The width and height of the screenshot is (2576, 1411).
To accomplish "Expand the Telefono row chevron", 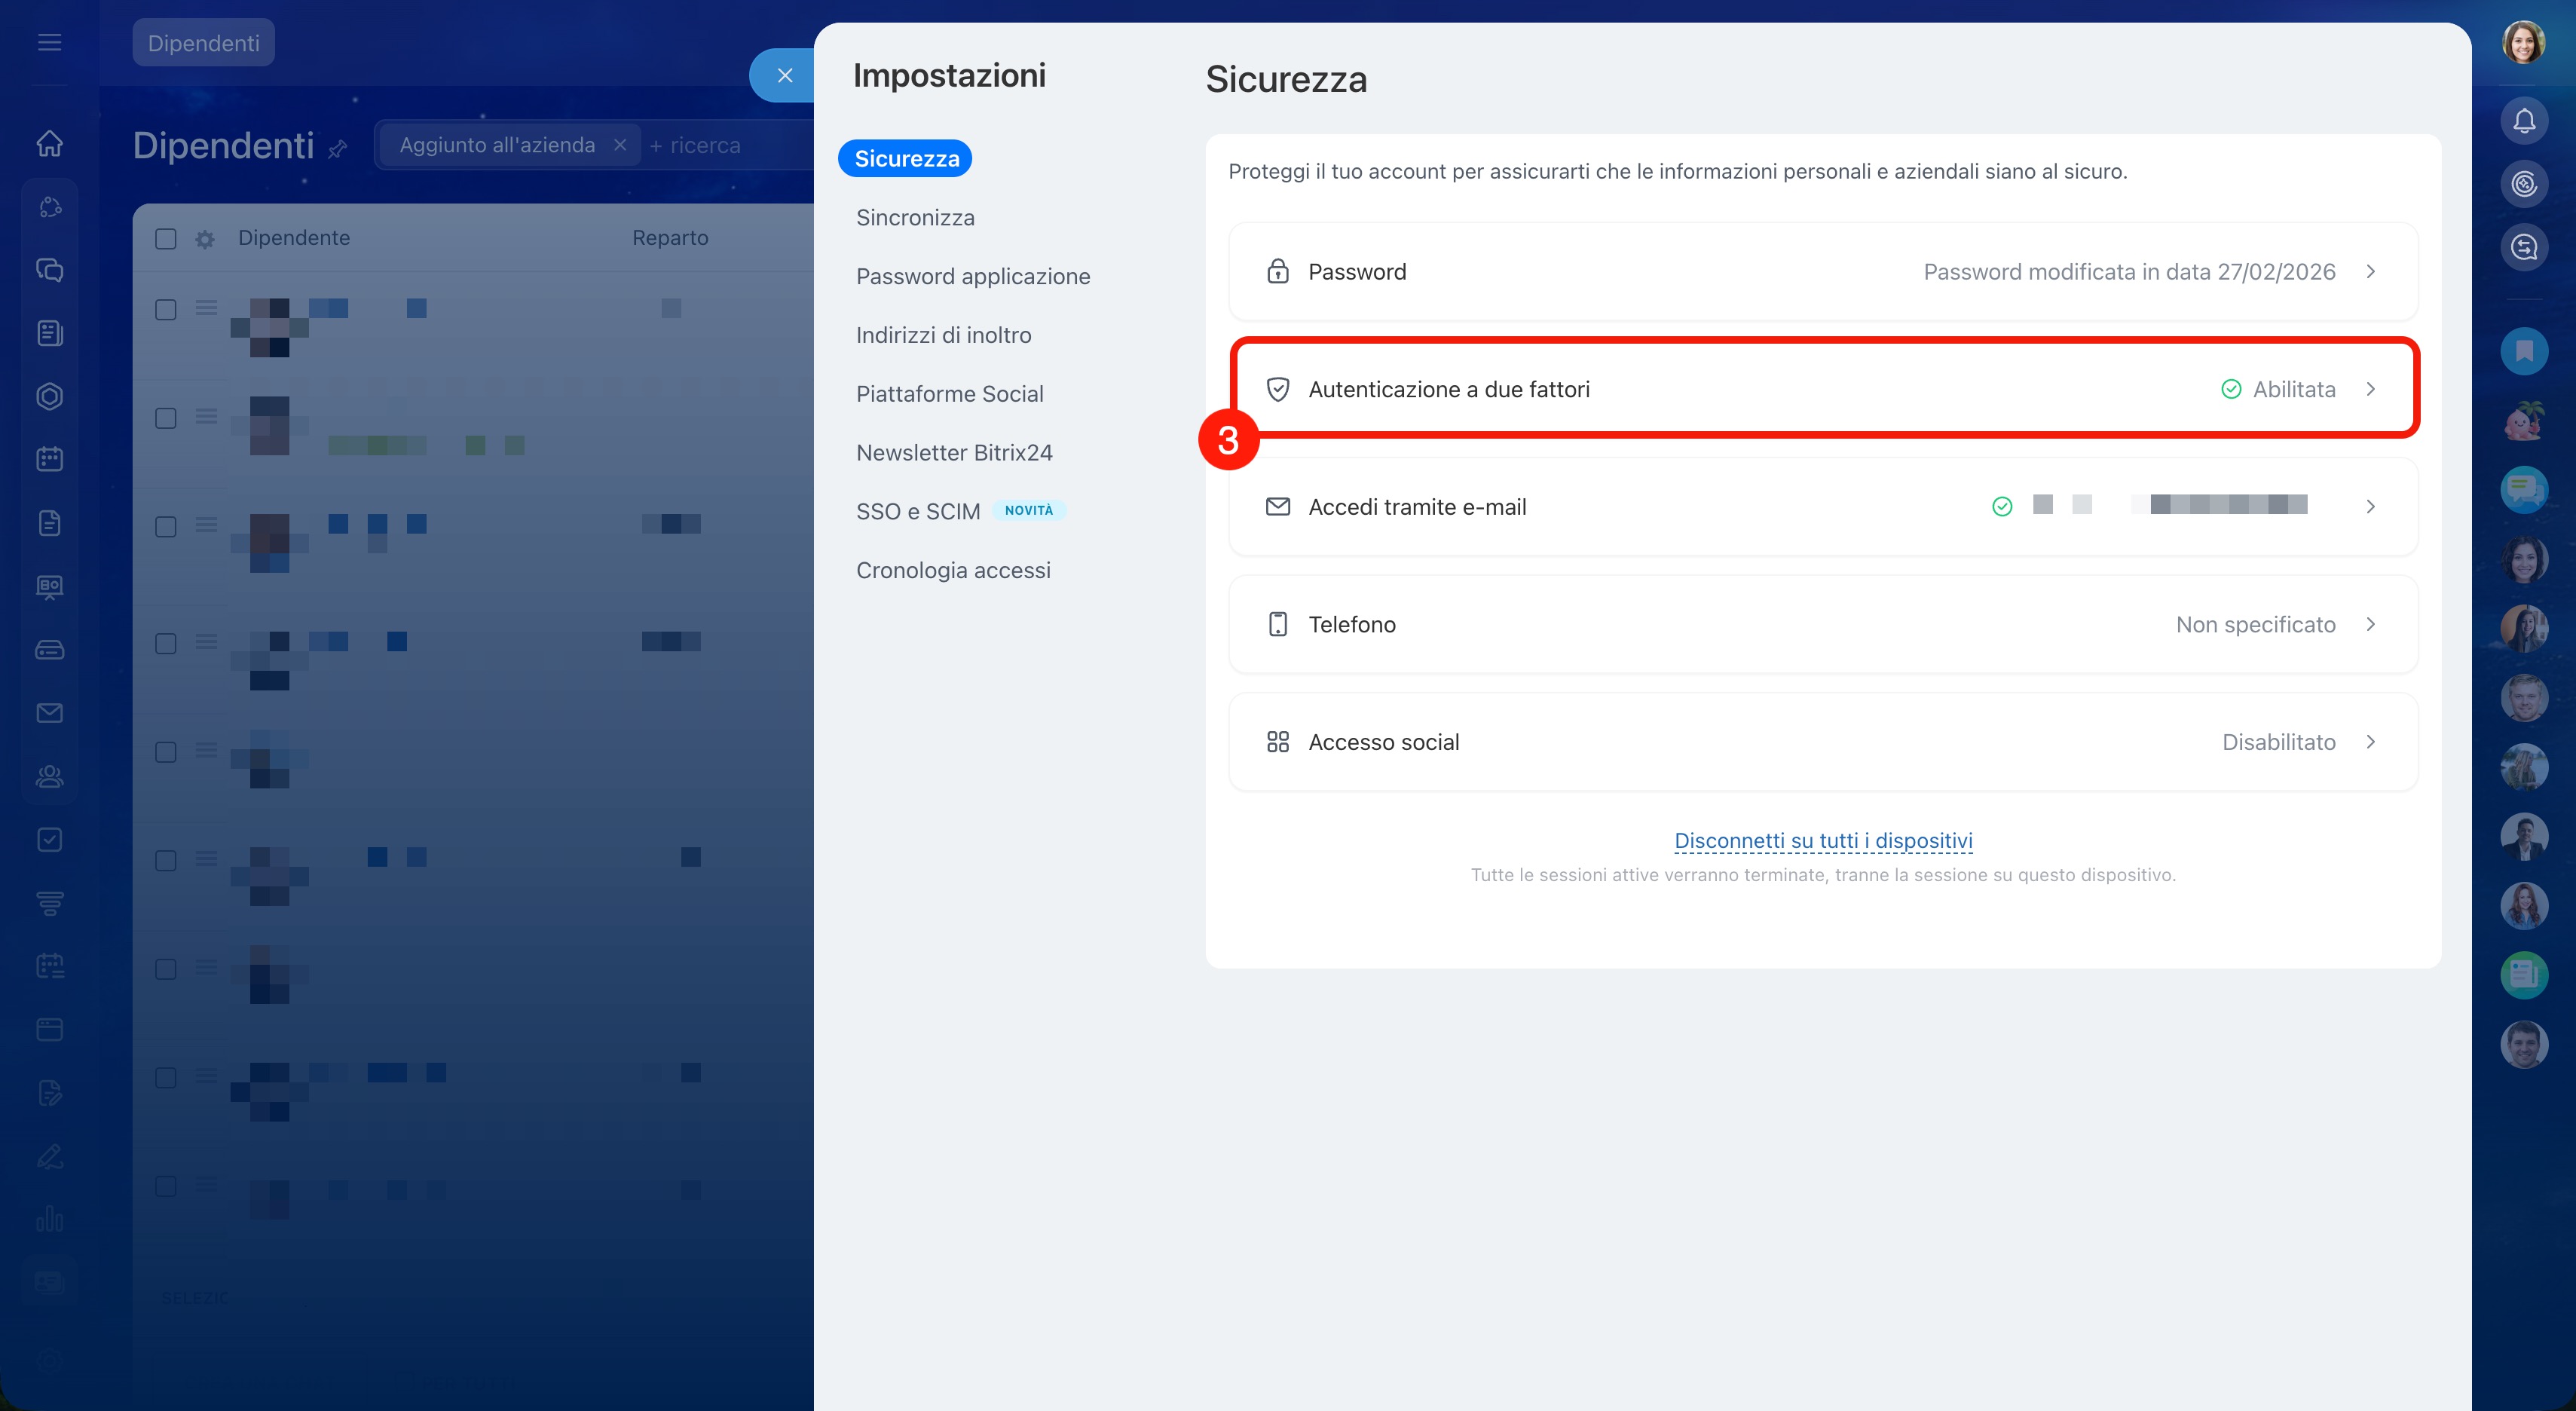I will click(x=2370, y=625).
